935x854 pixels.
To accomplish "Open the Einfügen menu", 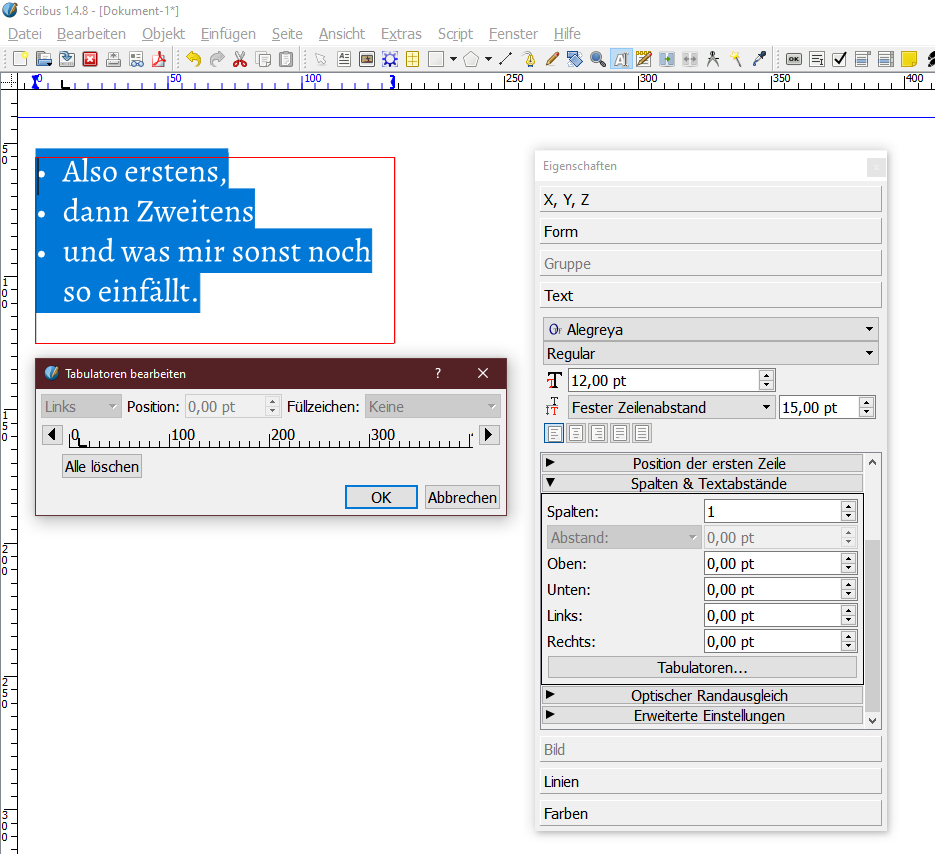I will pos(228,33).
